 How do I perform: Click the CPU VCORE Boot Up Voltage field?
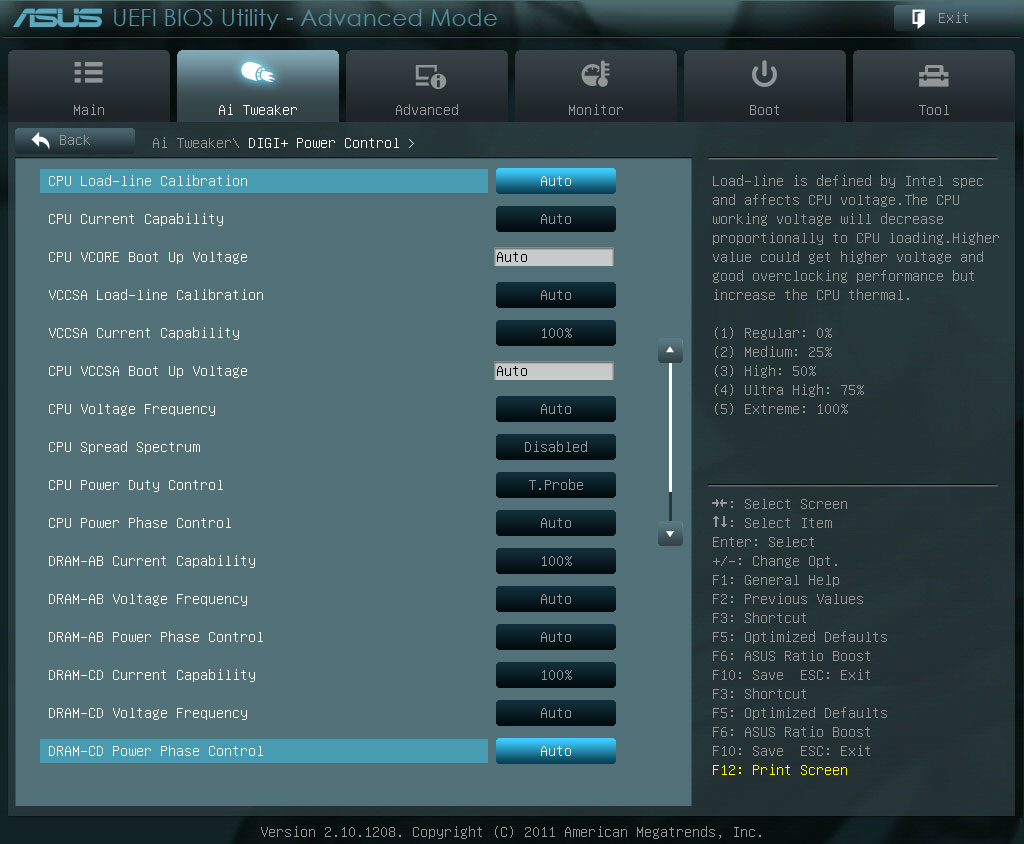[x=554, y=257]
